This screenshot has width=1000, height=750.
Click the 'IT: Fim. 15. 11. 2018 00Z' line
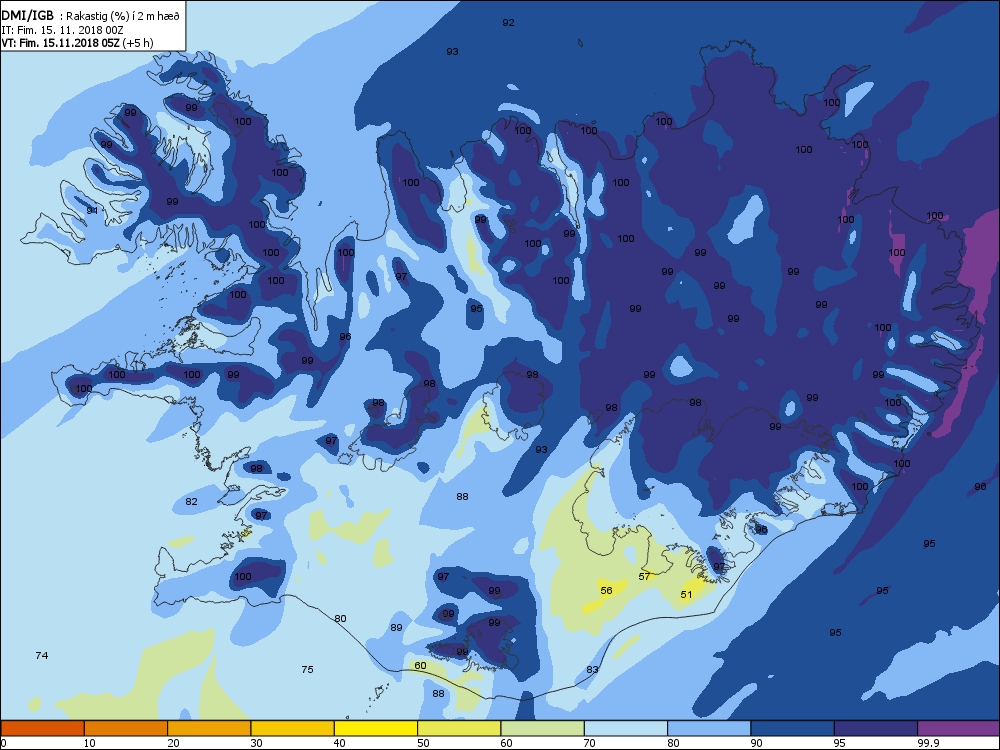(x=62, y=30)
